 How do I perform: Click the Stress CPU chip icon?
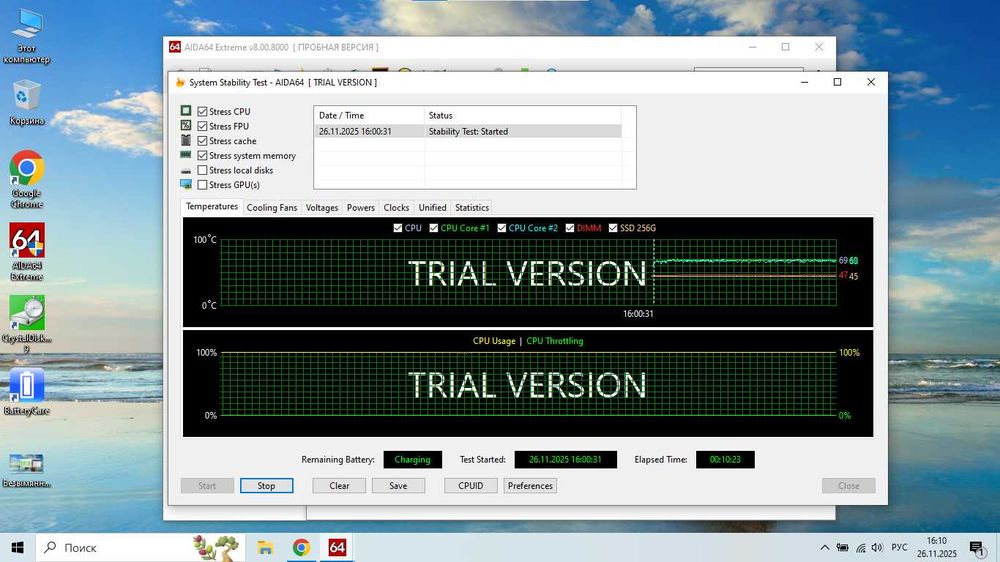tap(186, 111)
